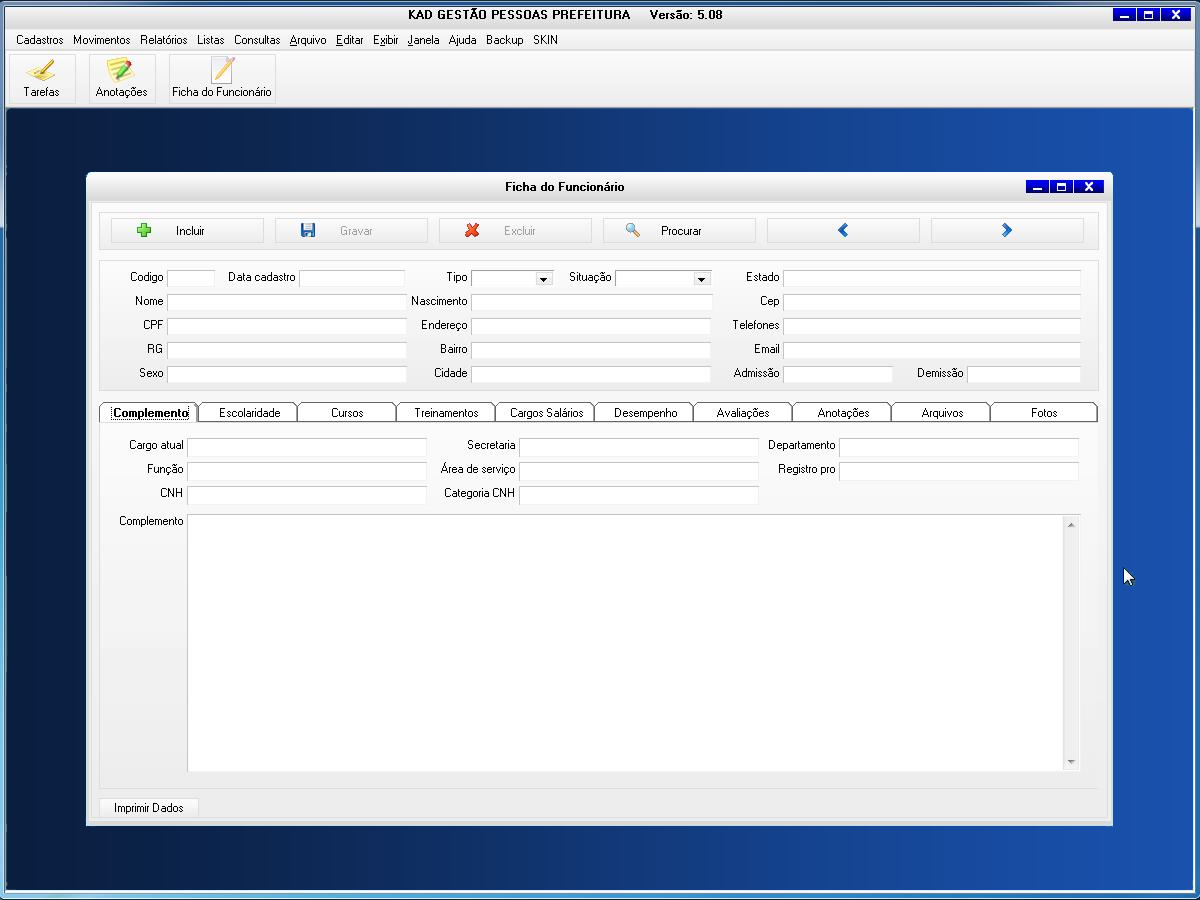Click the Departamento input field
Image resolution: width=1200 pixels, height=900 pixels.
[x=959, y=447]
